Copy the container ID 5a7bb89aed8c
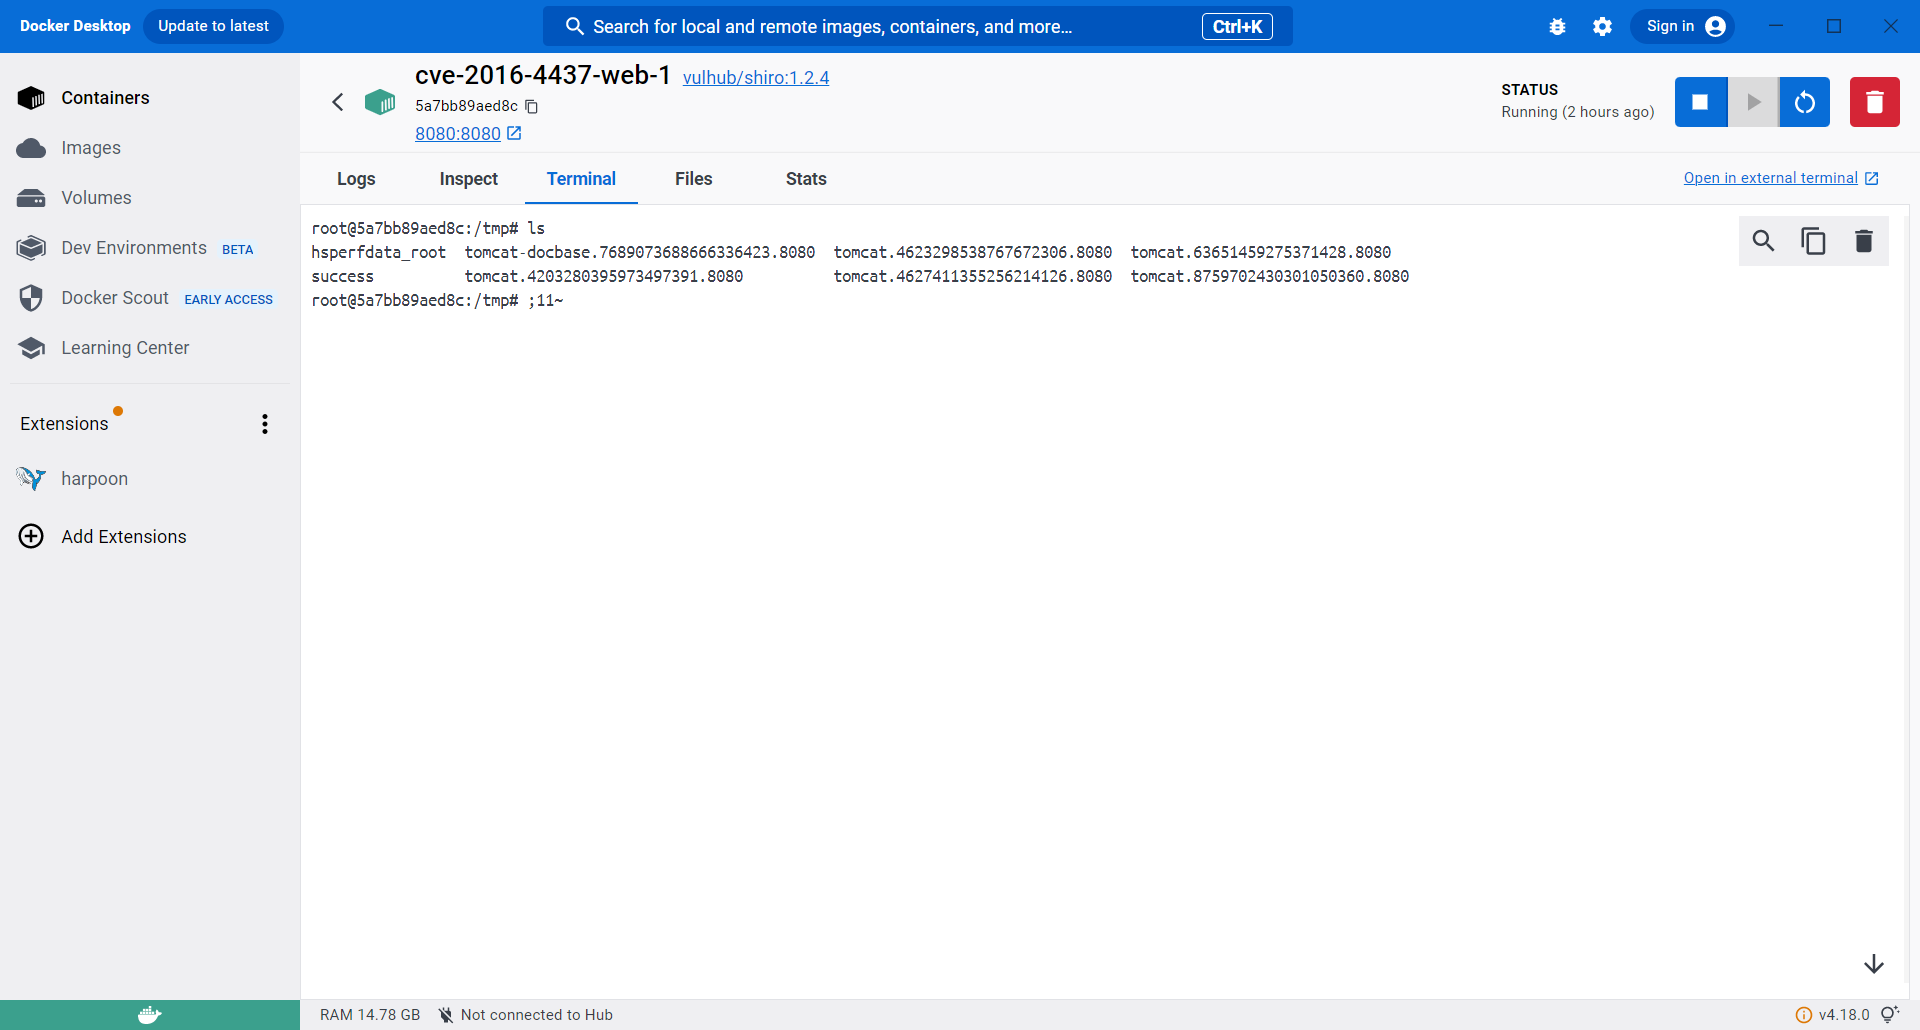The width and height of the screenshot is (1920, 1030). point(531,106)
